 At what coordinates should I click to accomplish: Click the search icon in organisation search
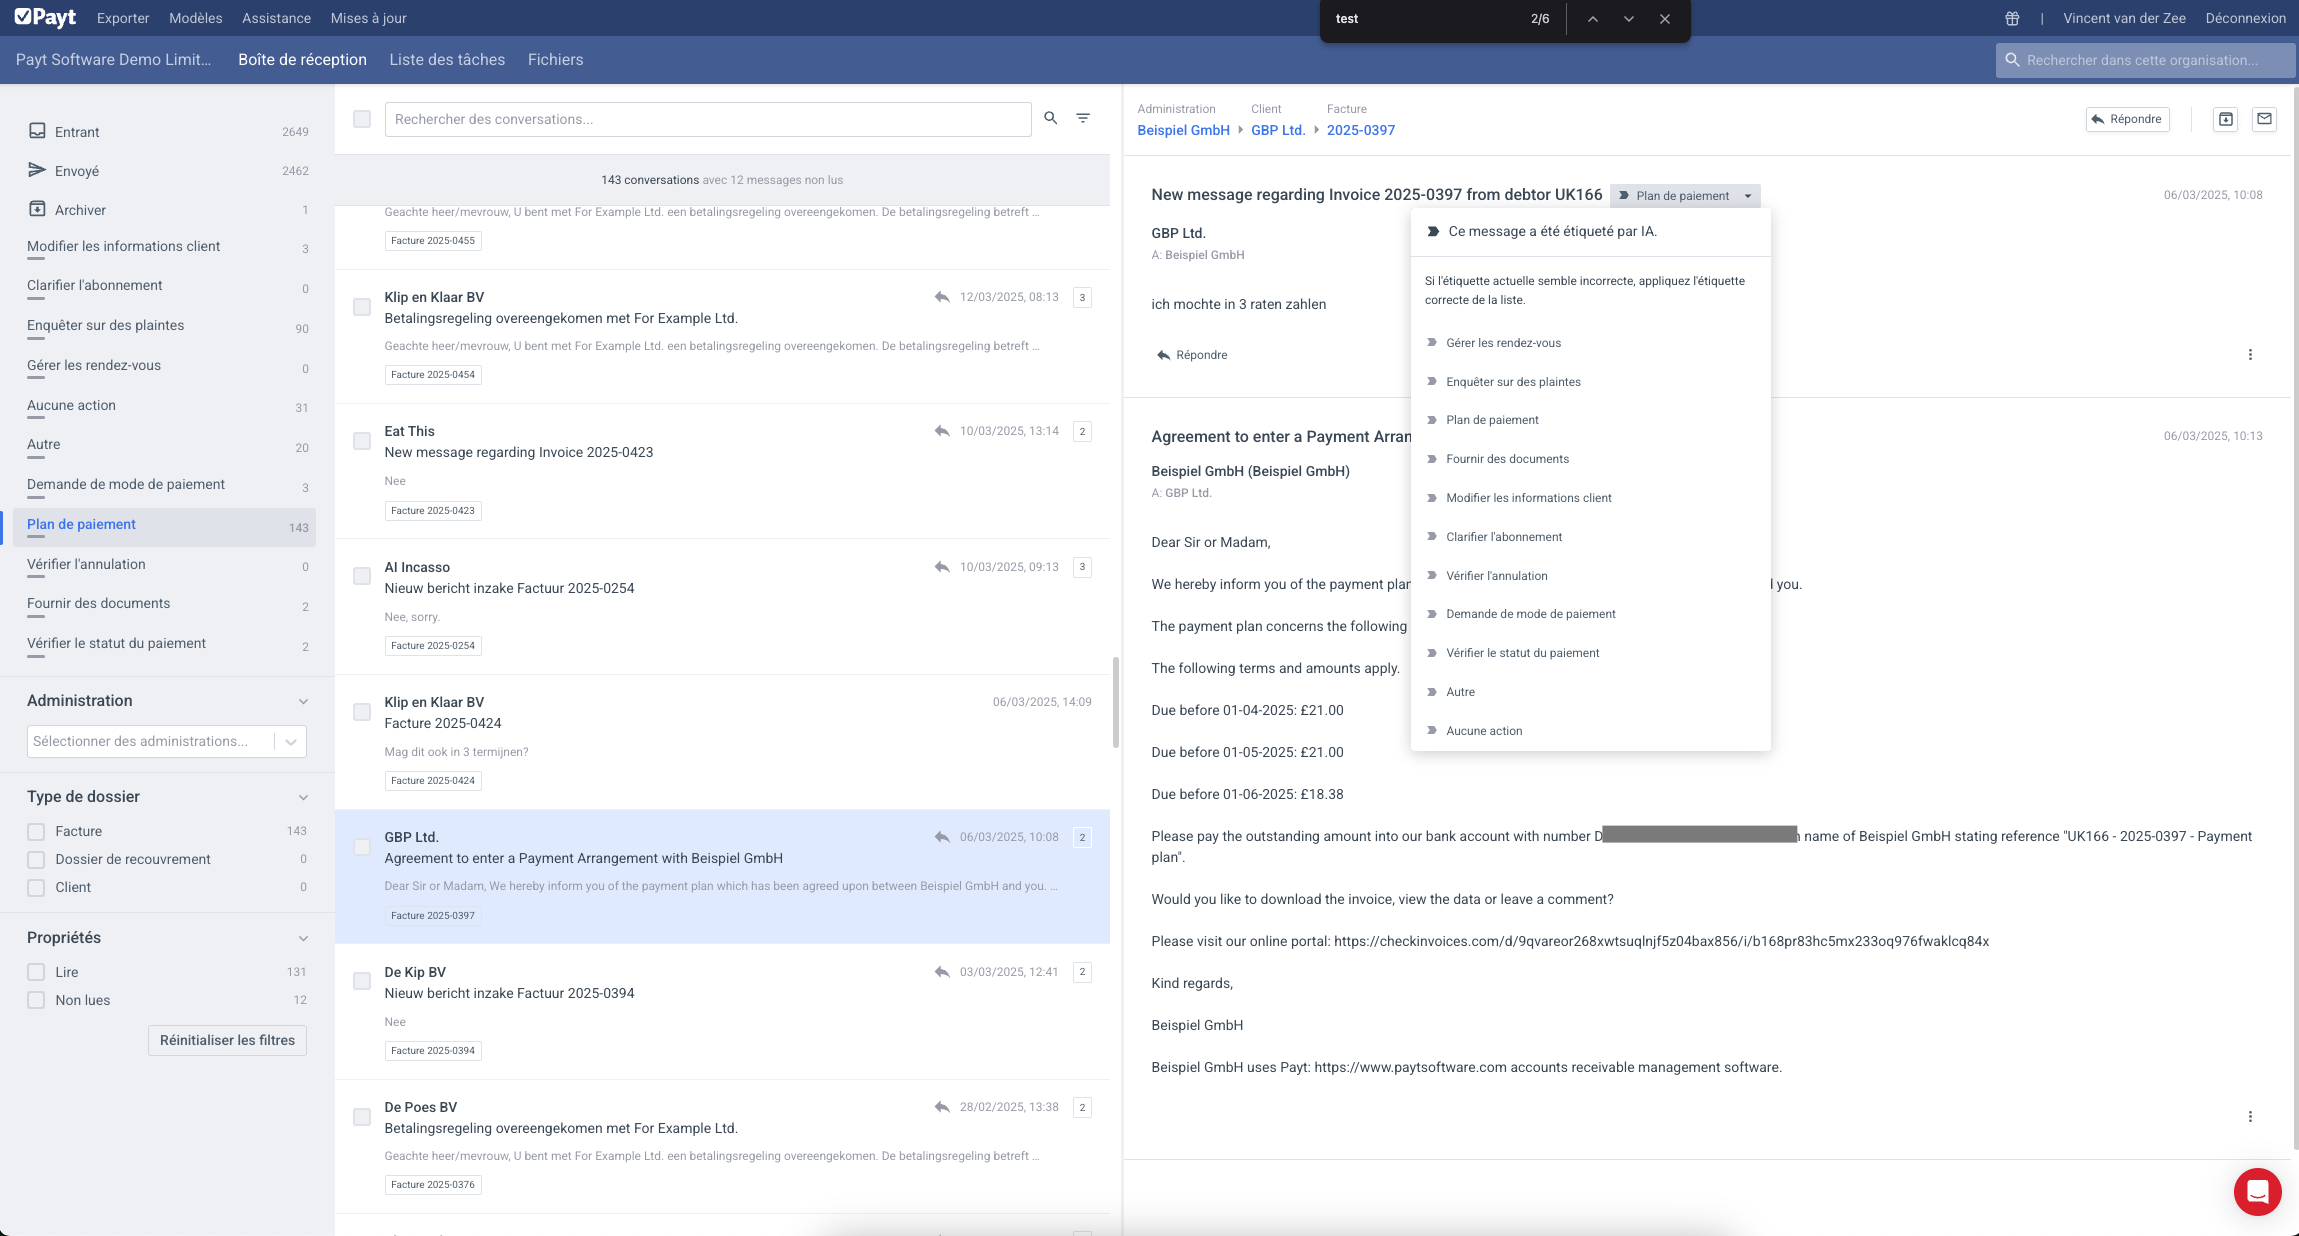click(2012, 60)
